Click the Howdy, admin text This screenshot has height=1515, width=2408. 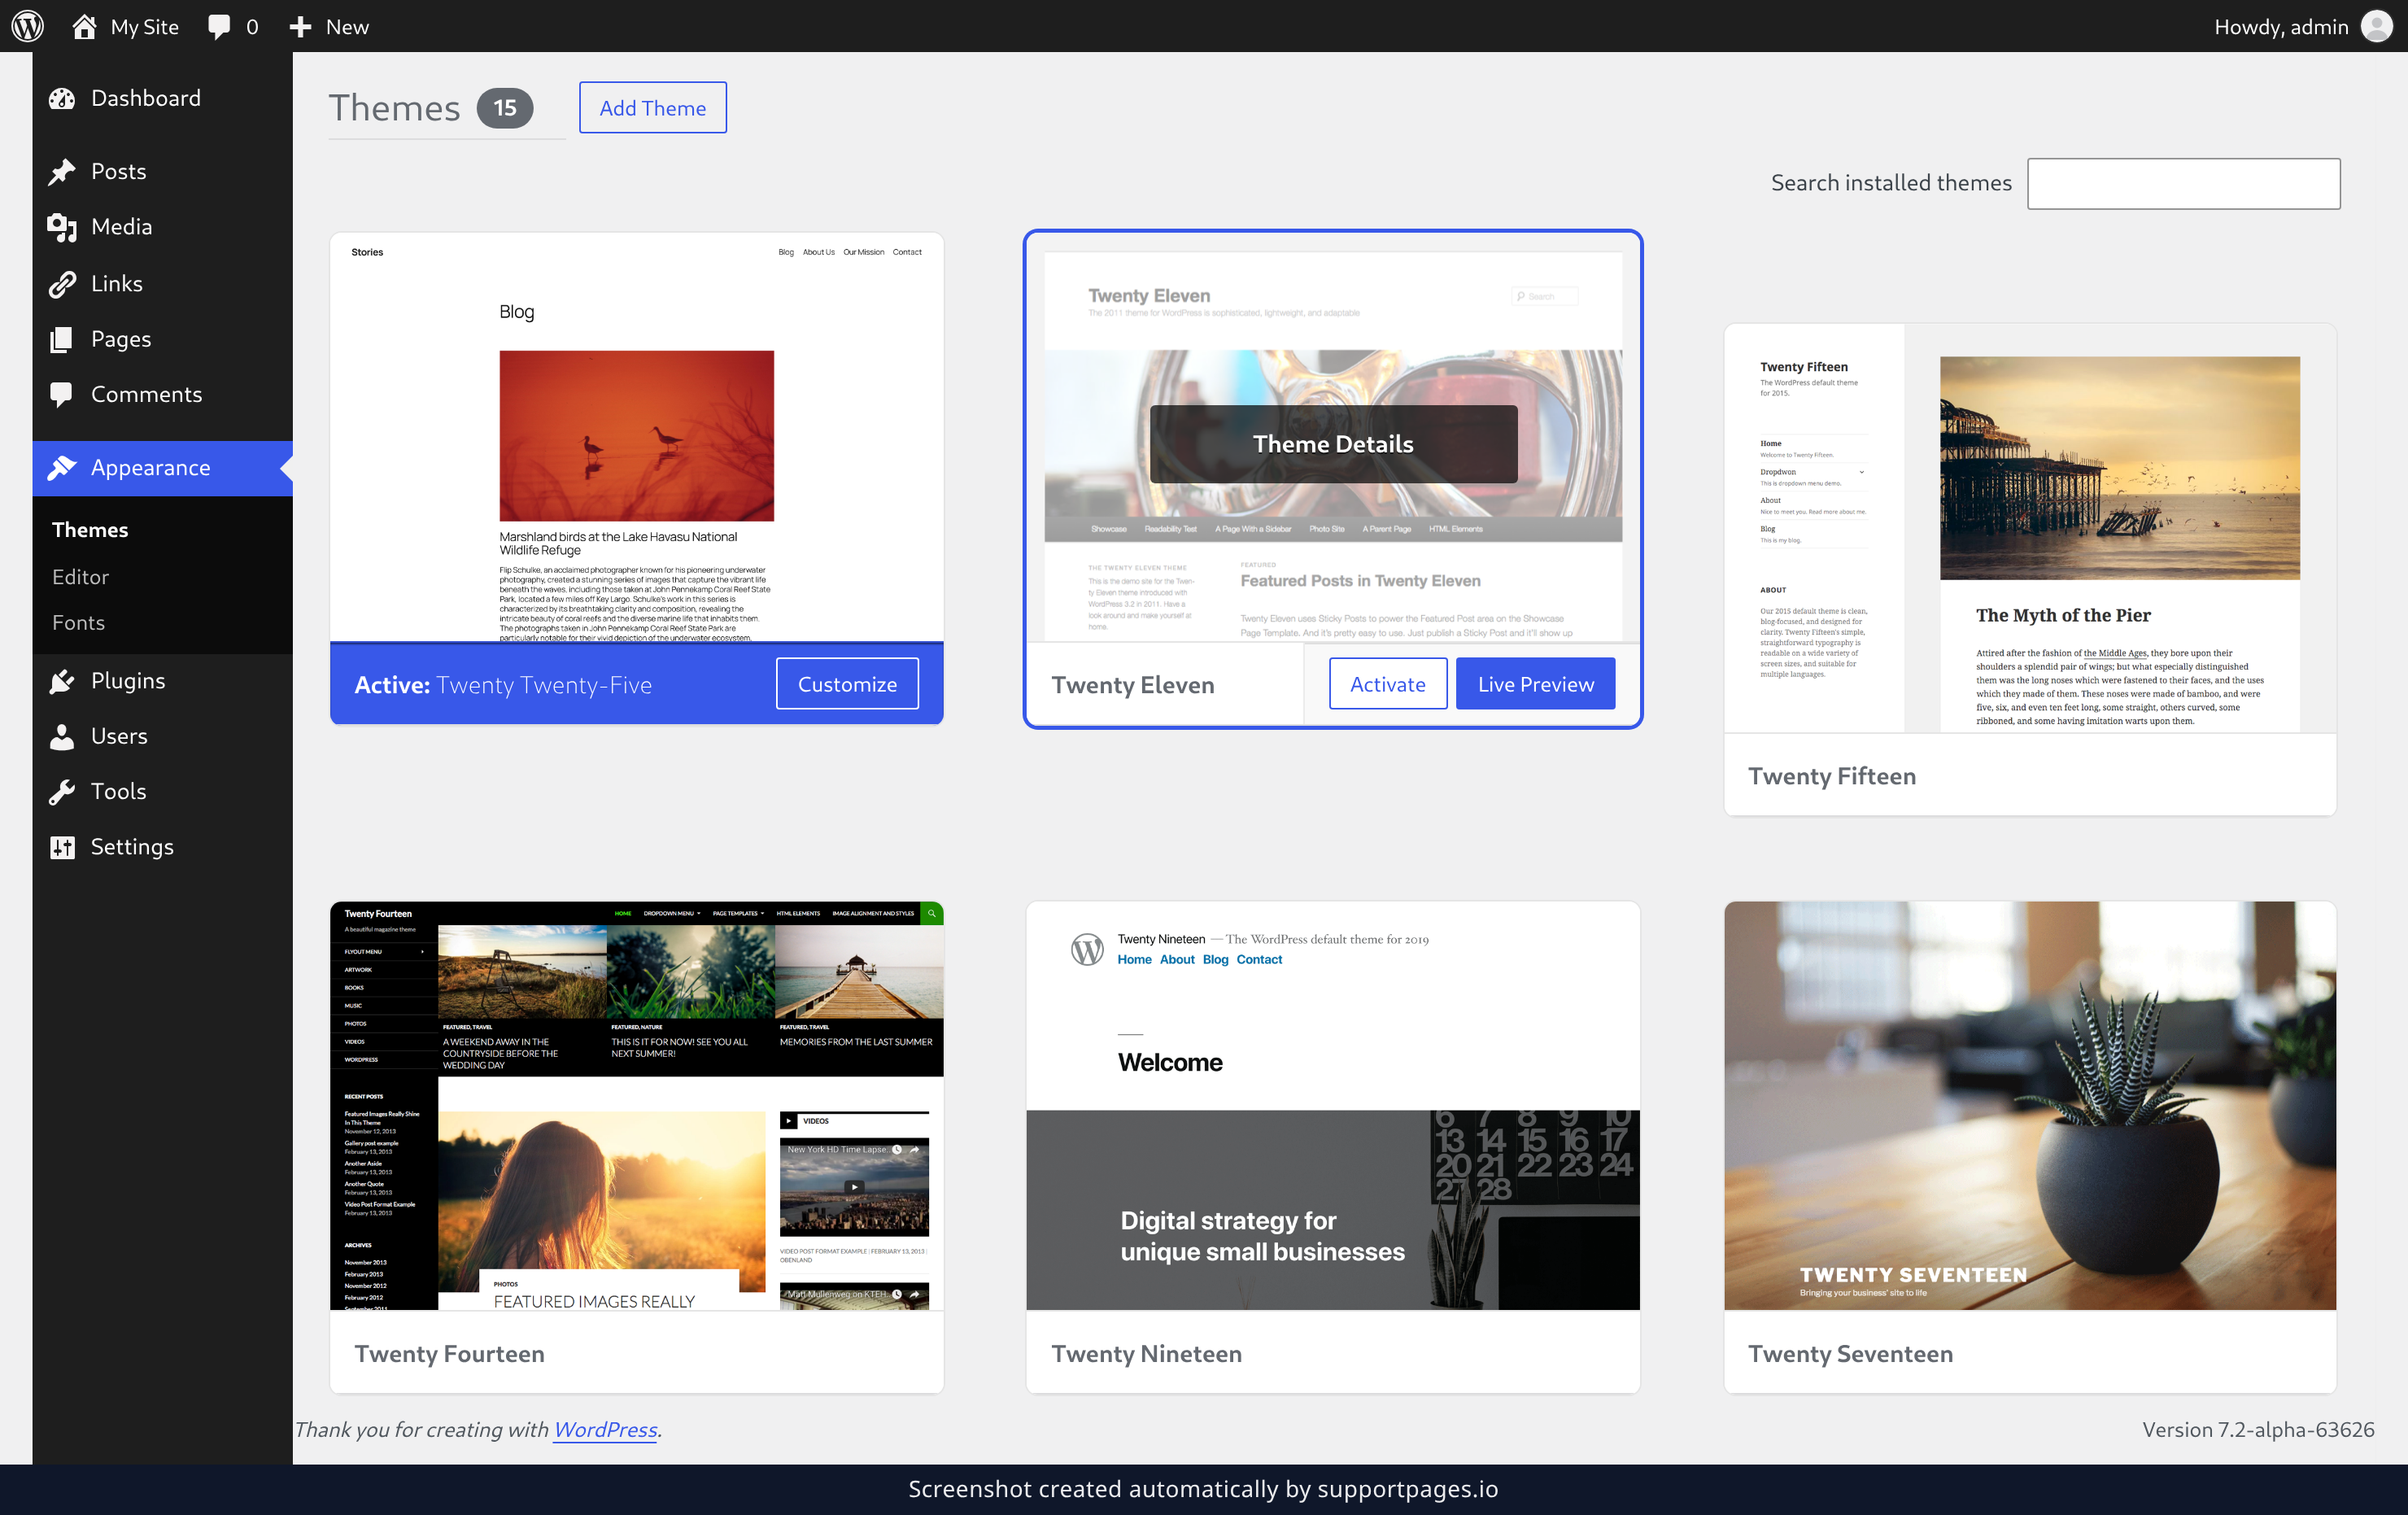point(2281,27)
